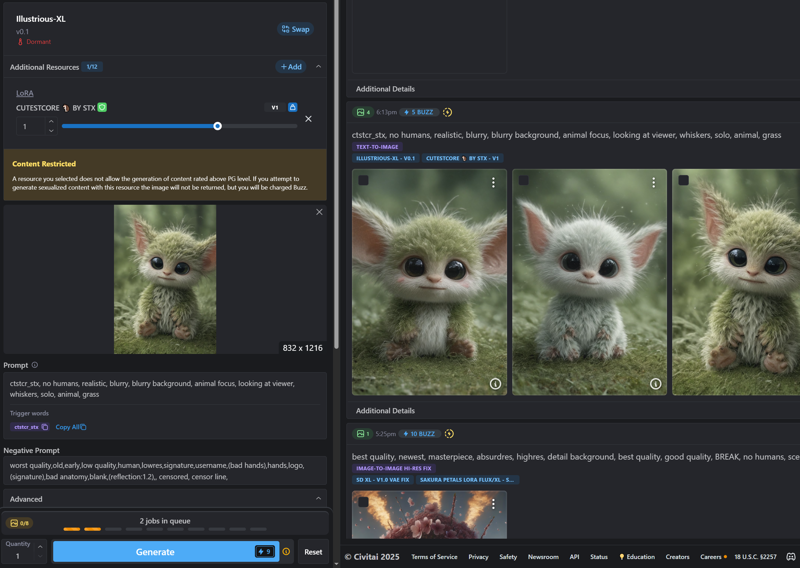The image size is (800, 568).
Task: Select the white creature image checkbox
Action: coord(523,180)
